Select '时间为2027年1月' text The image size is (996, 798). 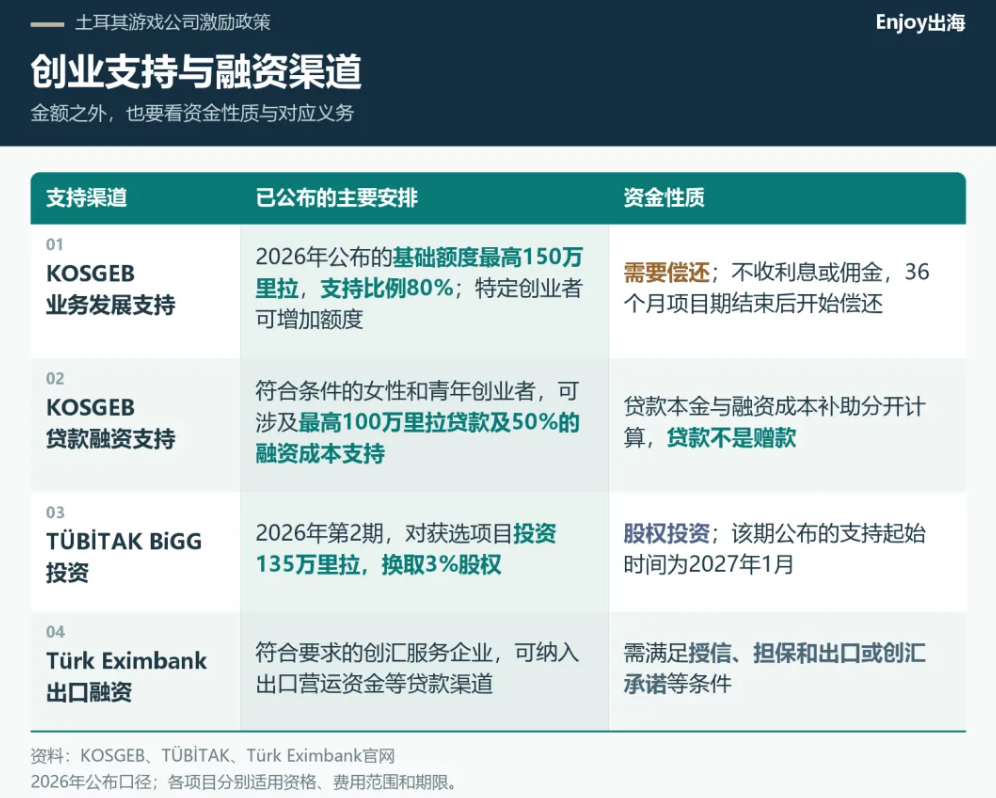(708, 565)
